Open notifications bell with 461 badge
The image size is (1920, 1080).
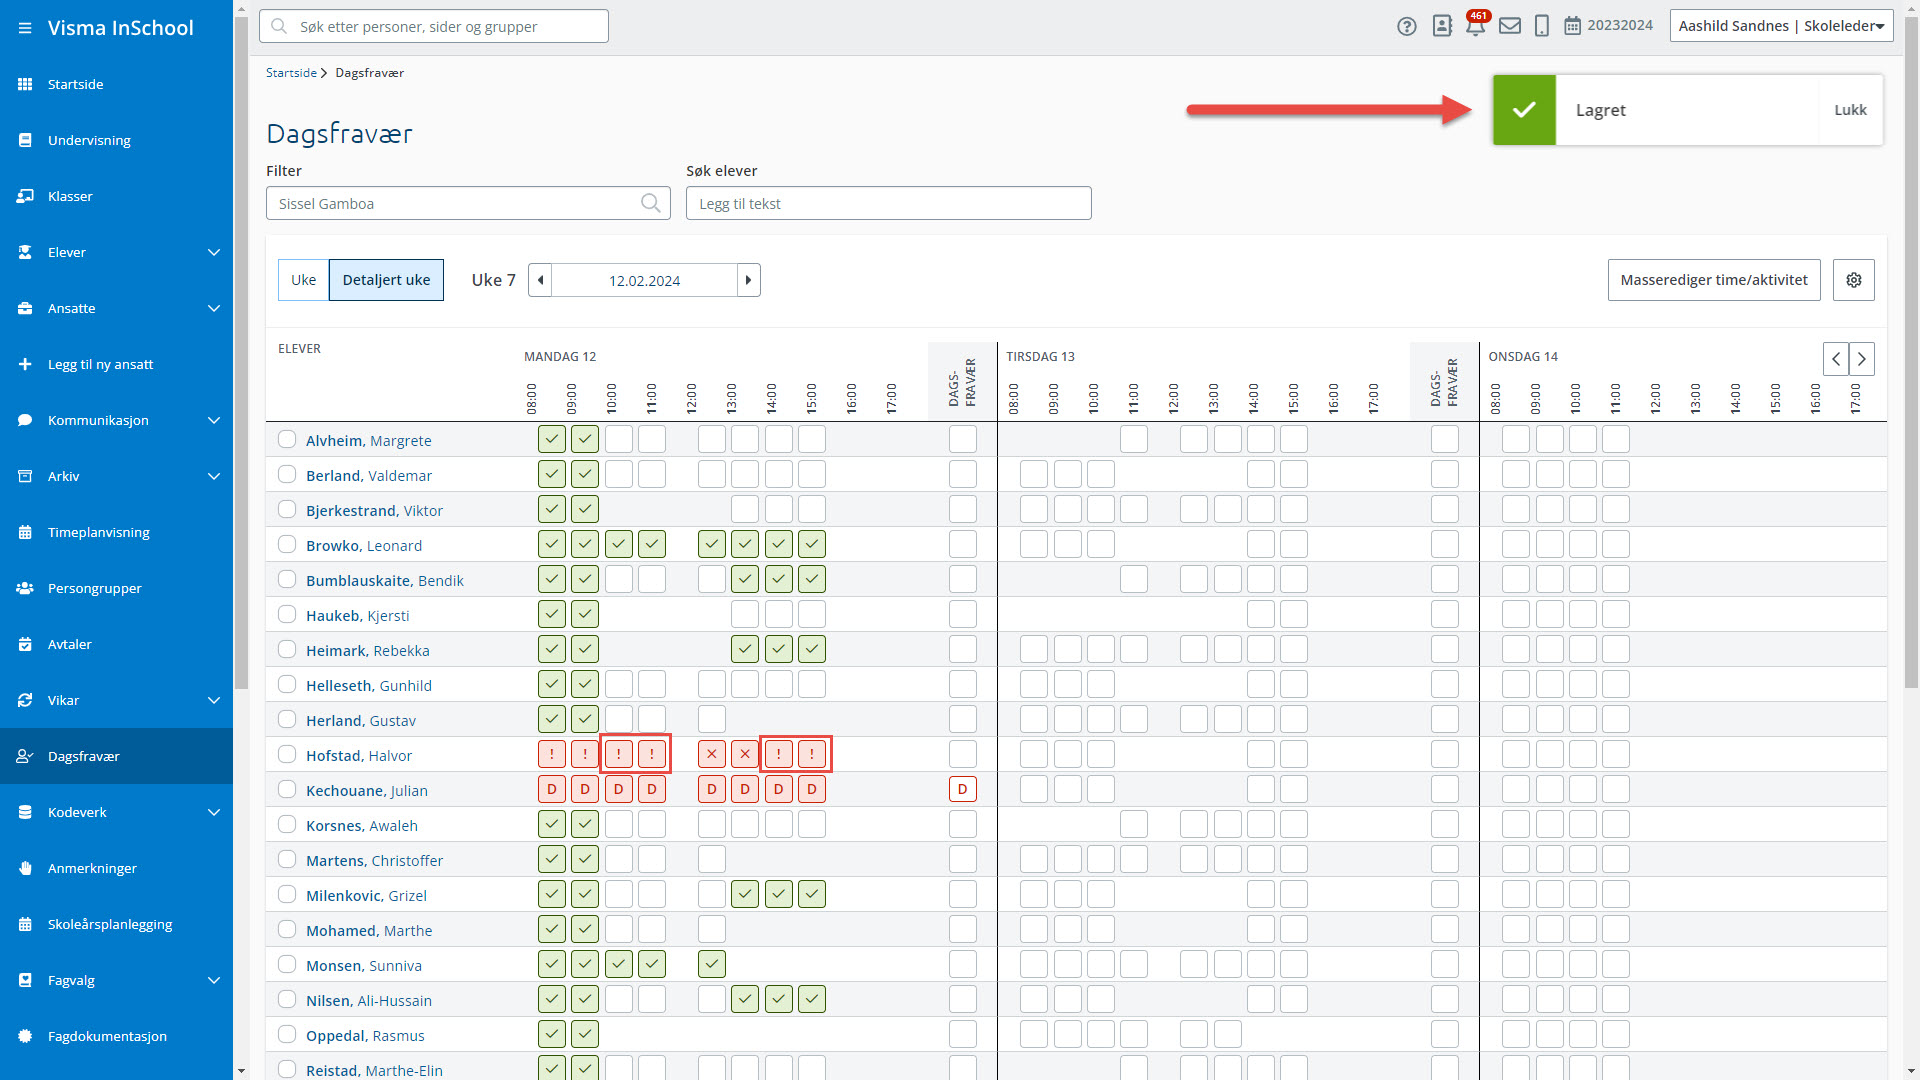(1475, 25)
